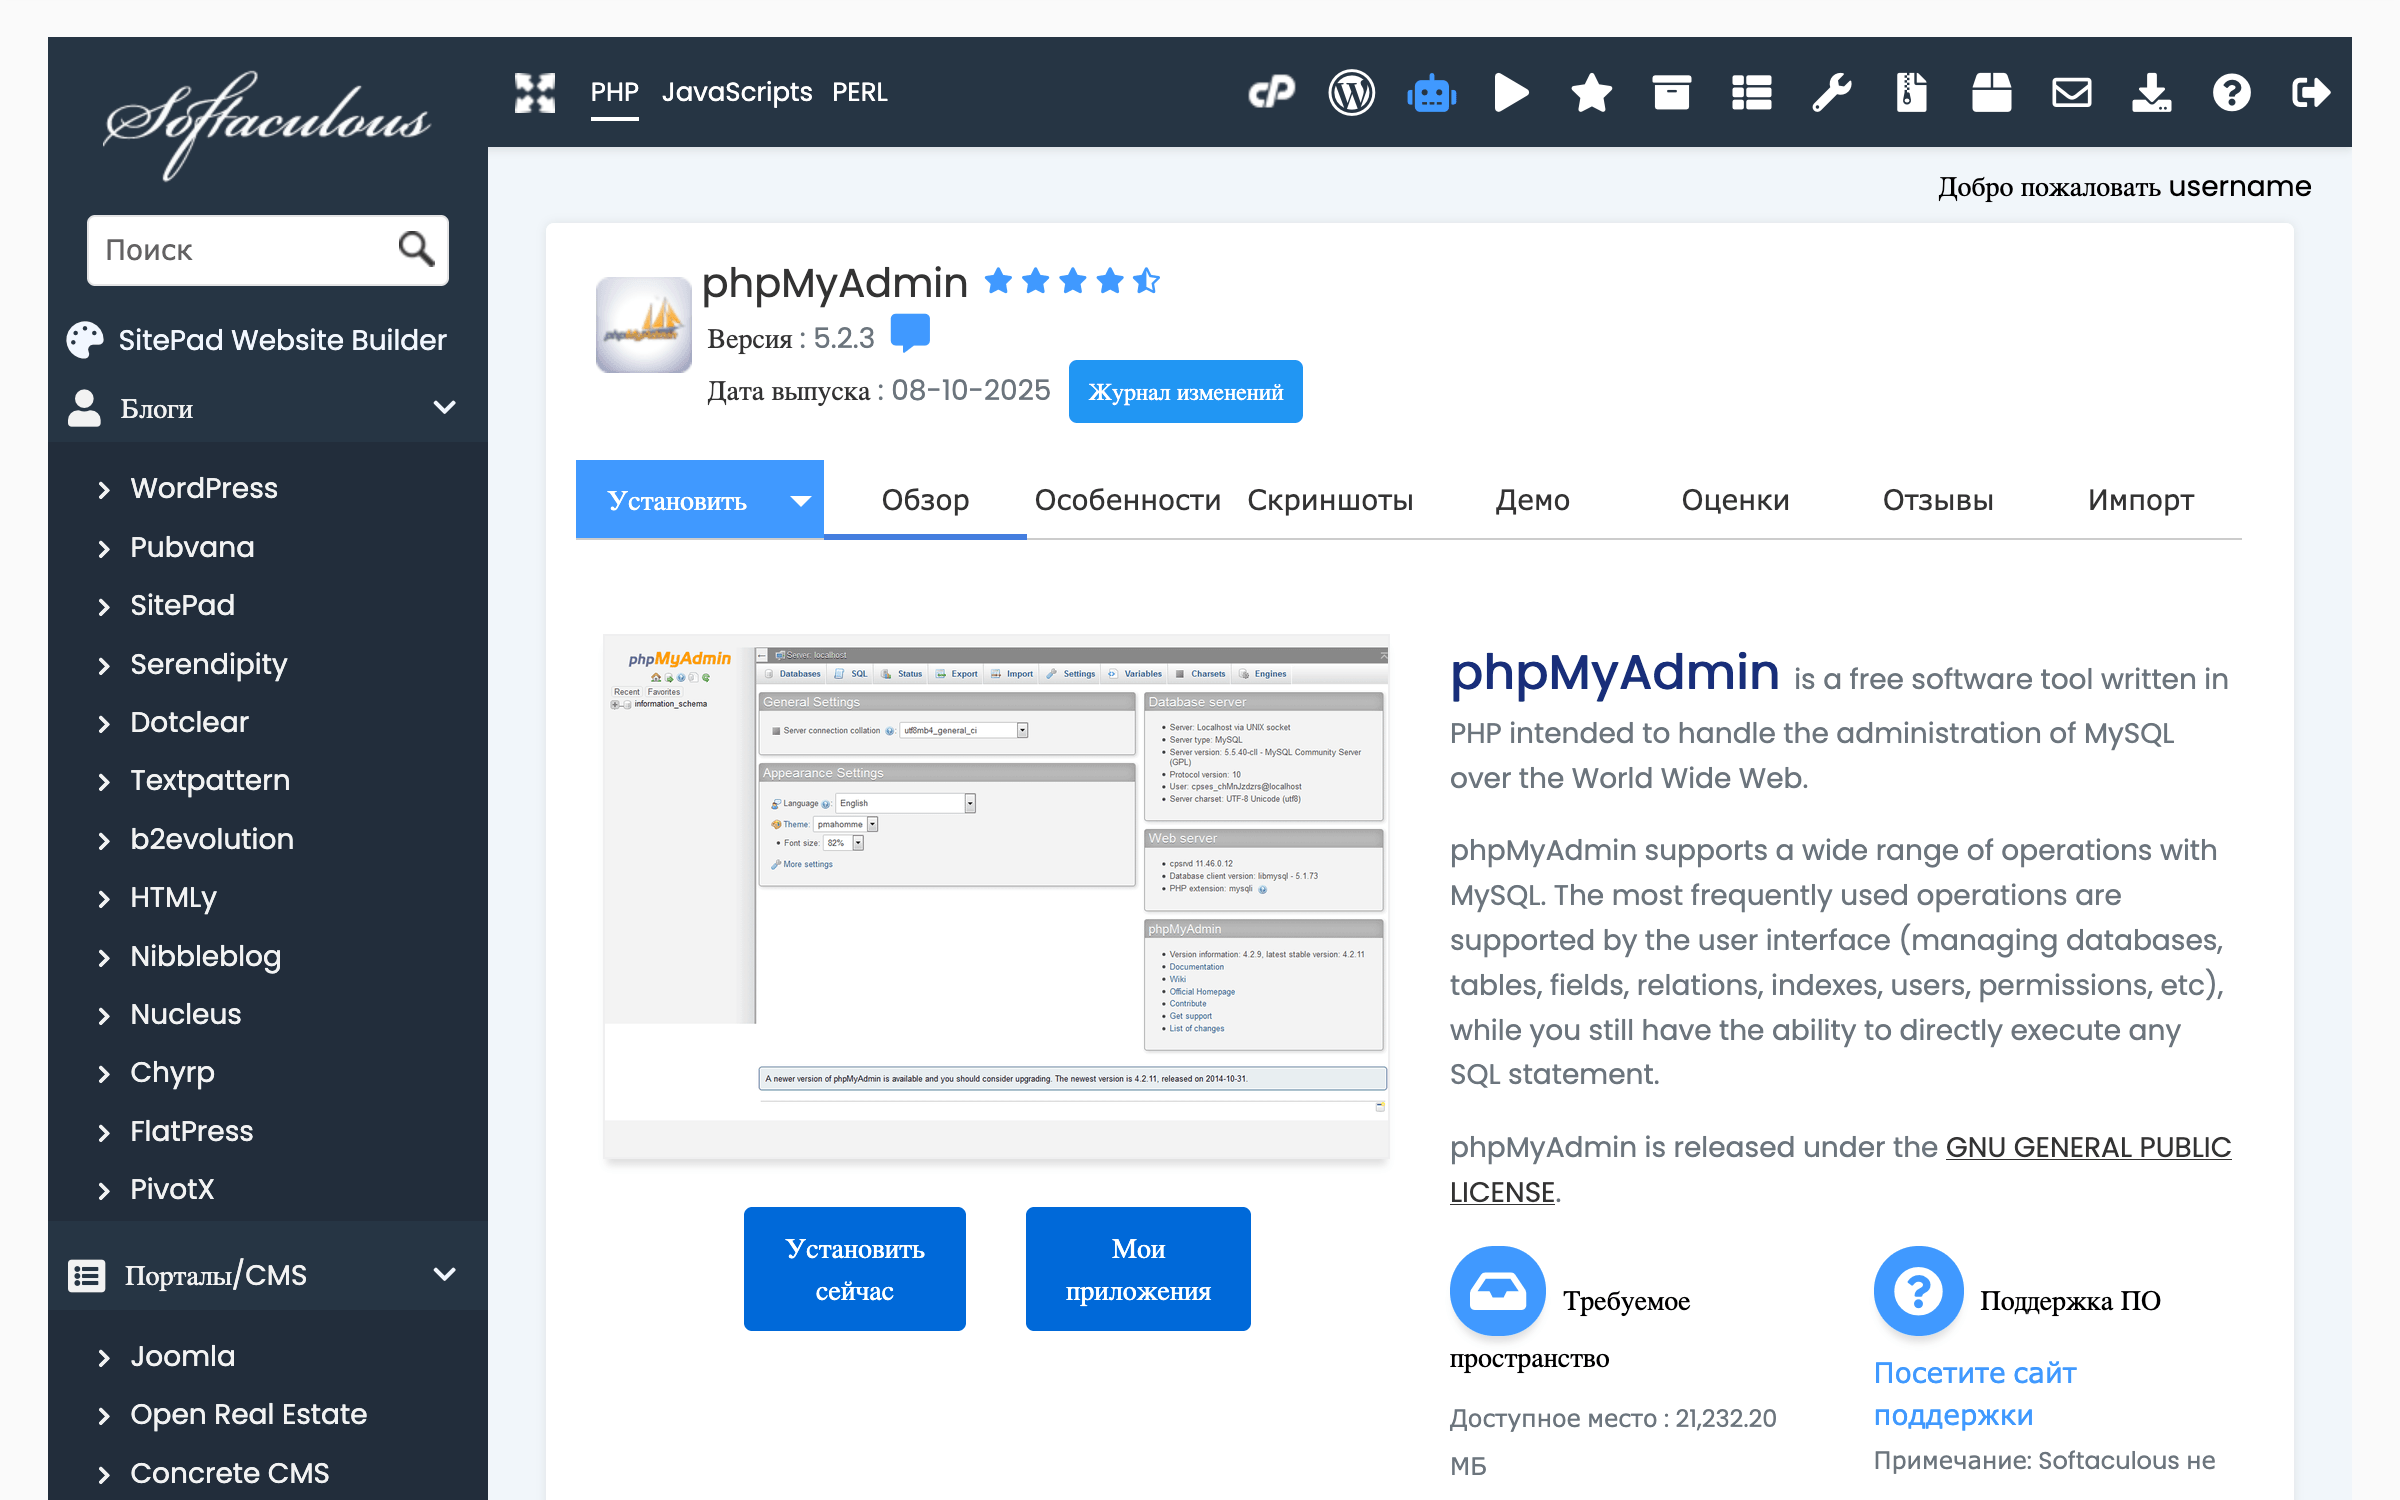The image size is (2400, 1500).
Task: Select PivotX in the sidebar
Action: pyautogui.click(x=172, y=1189)
